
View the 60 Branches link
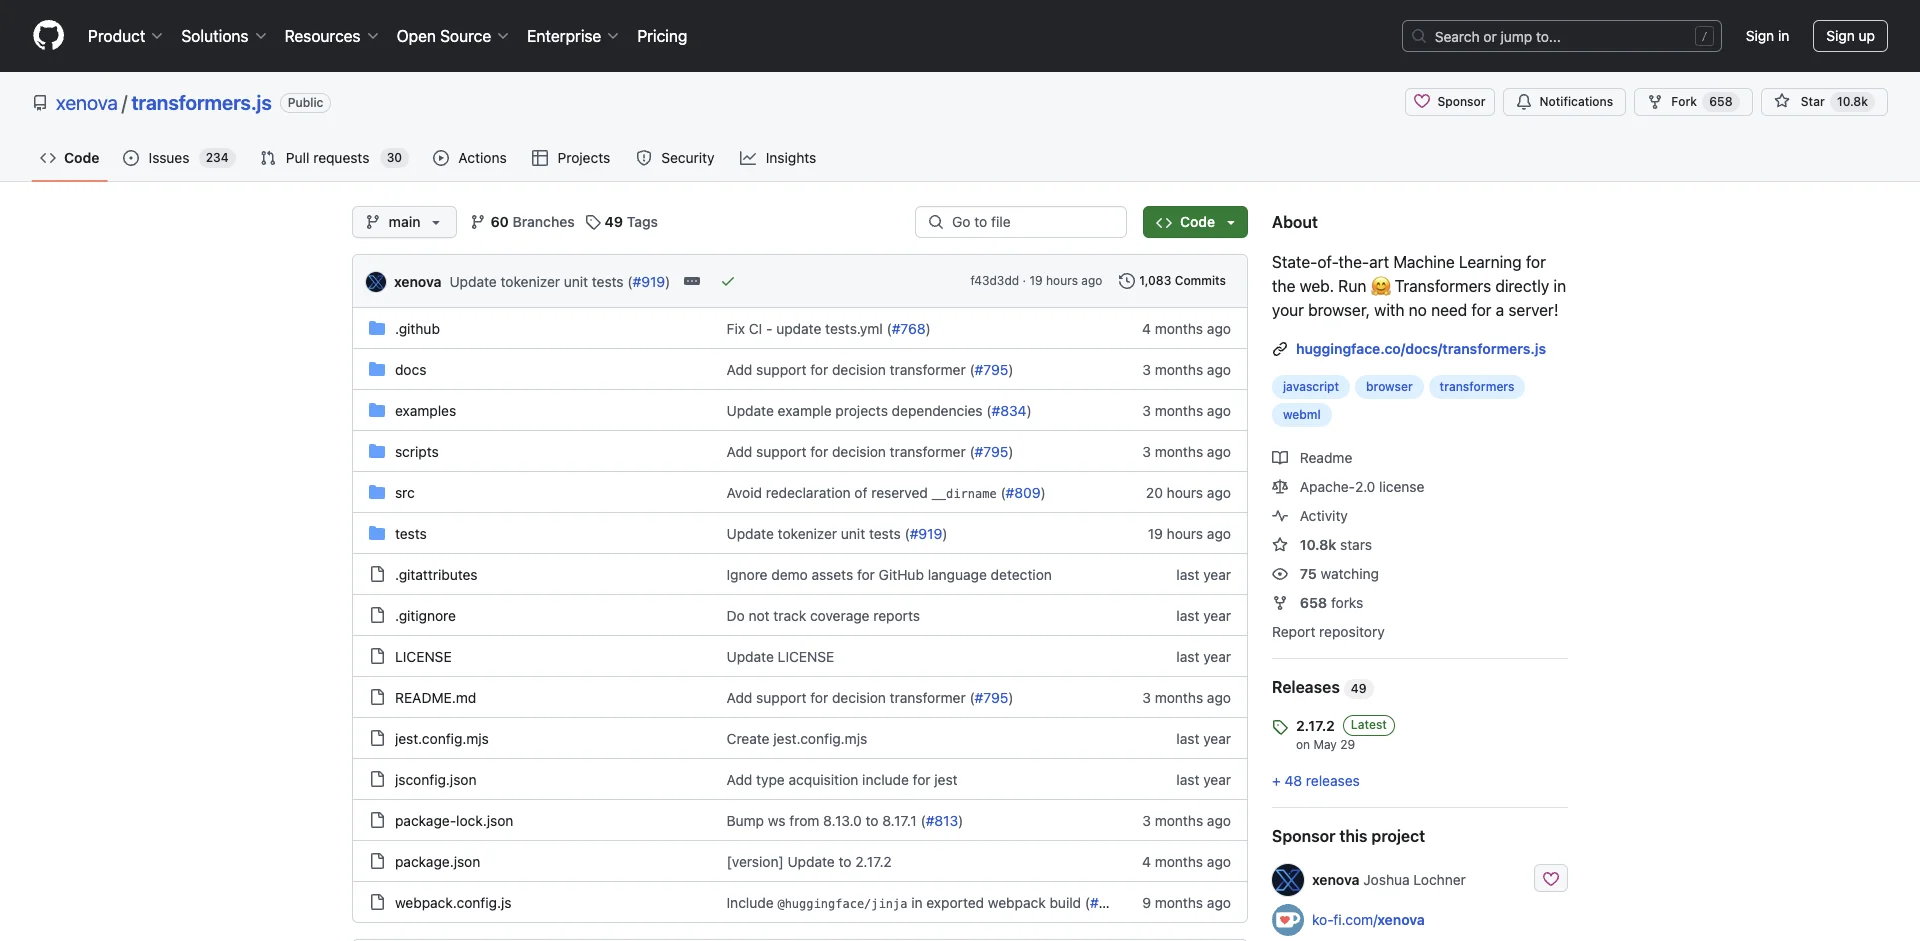pyautogui.click(x=522, y=222)
